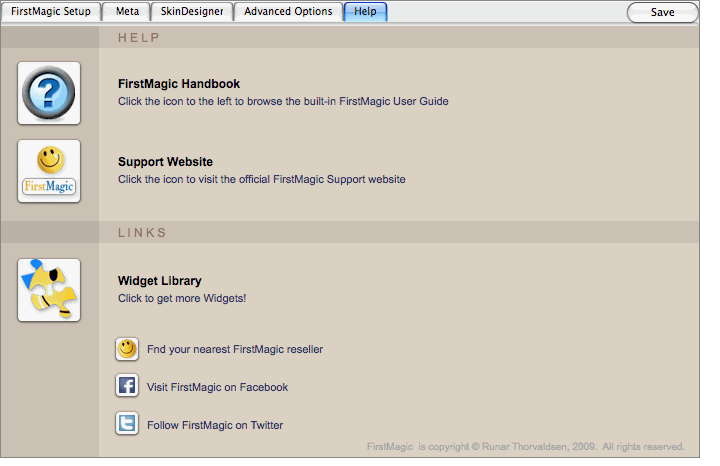Click the Support Website heading

pos(165,162)
